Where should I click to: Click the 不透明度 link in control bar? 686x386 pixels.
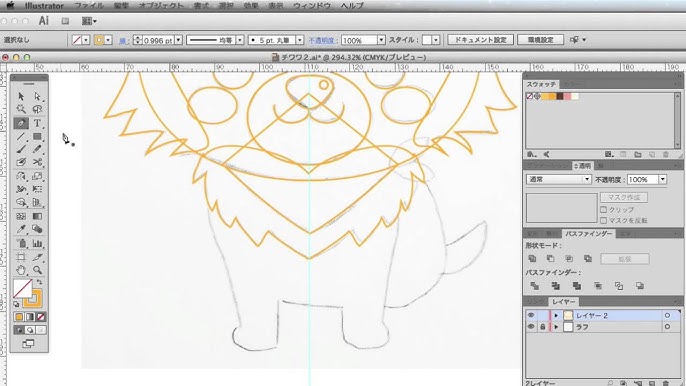321,40
